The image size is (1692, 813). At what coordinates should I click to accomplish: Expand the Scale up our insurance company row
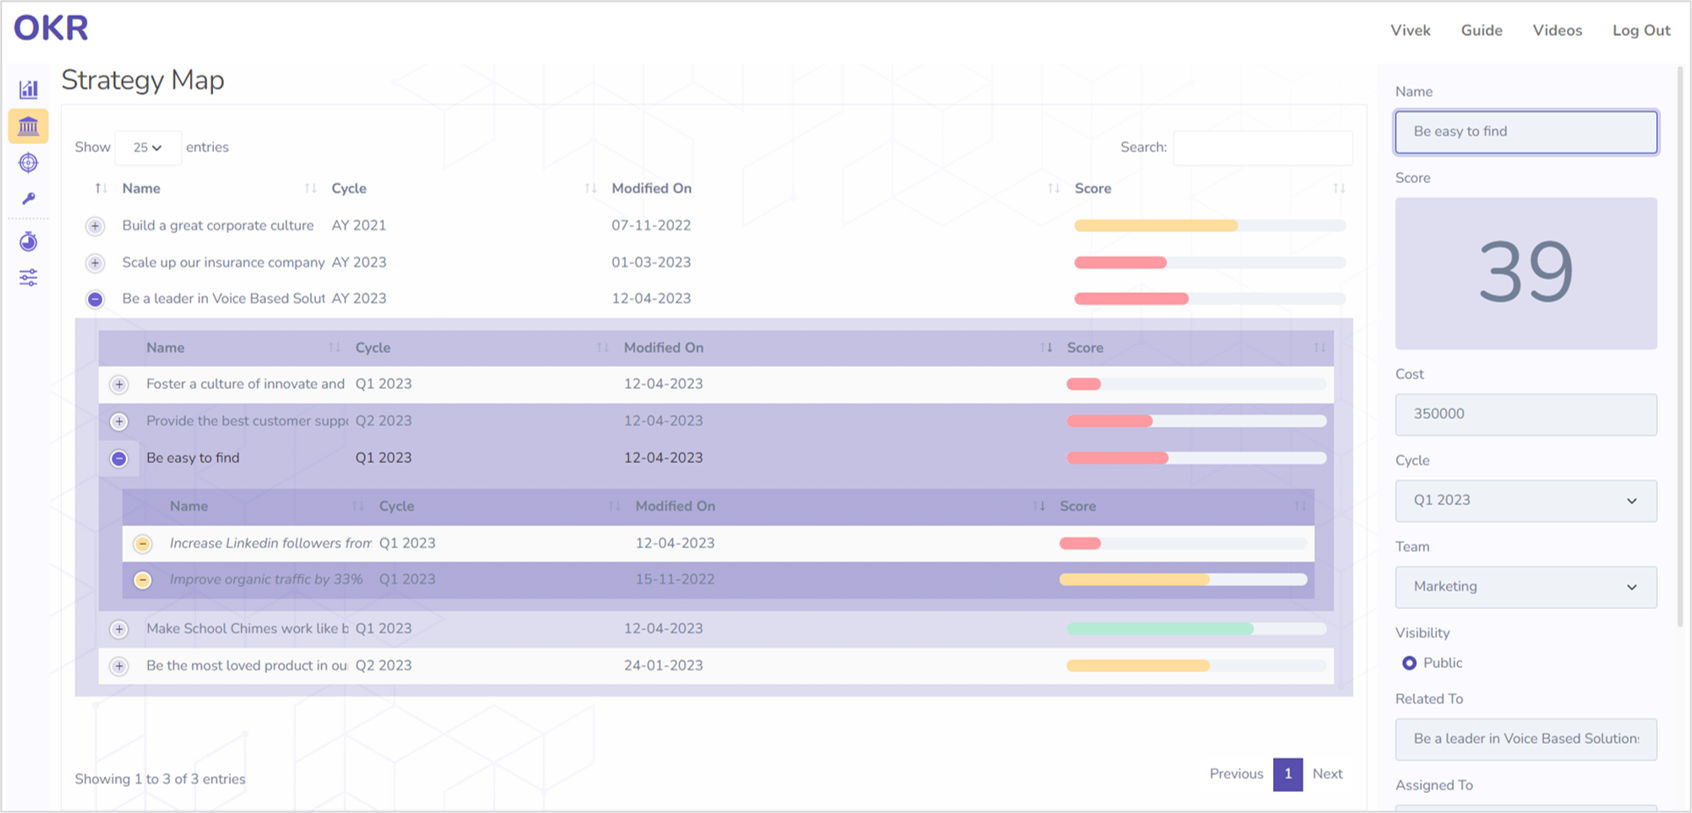(x=95, y=263)
